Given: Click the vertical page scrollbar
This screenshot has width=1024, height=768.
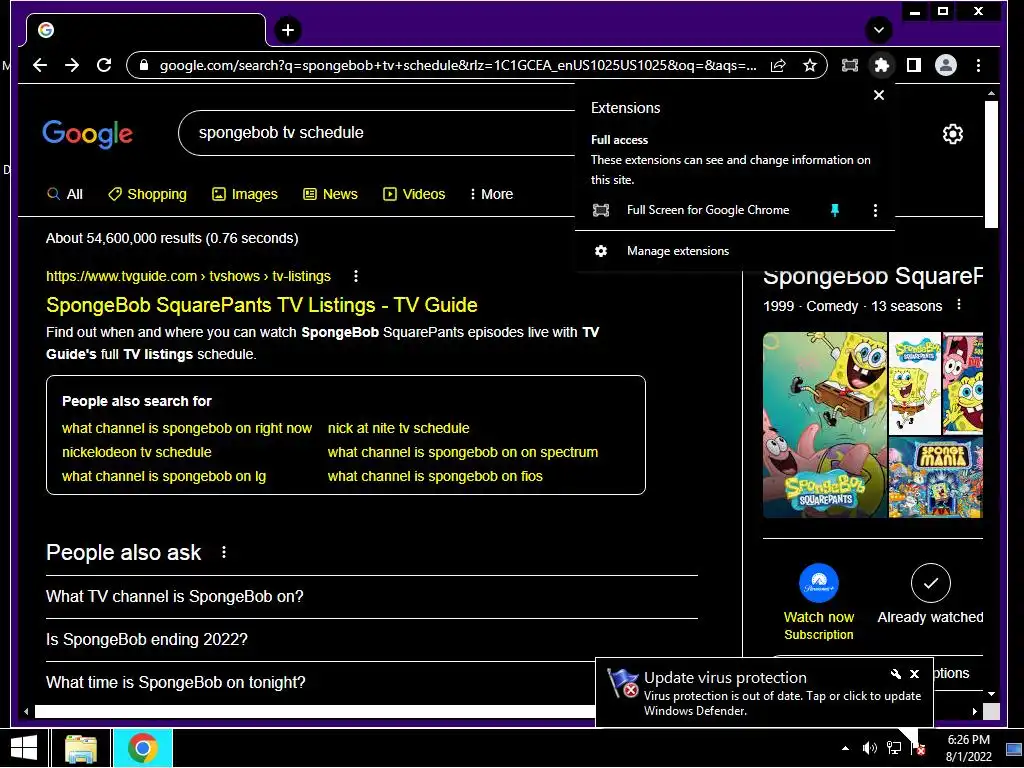Looking at the screenshot, I should tap(991, 164).
